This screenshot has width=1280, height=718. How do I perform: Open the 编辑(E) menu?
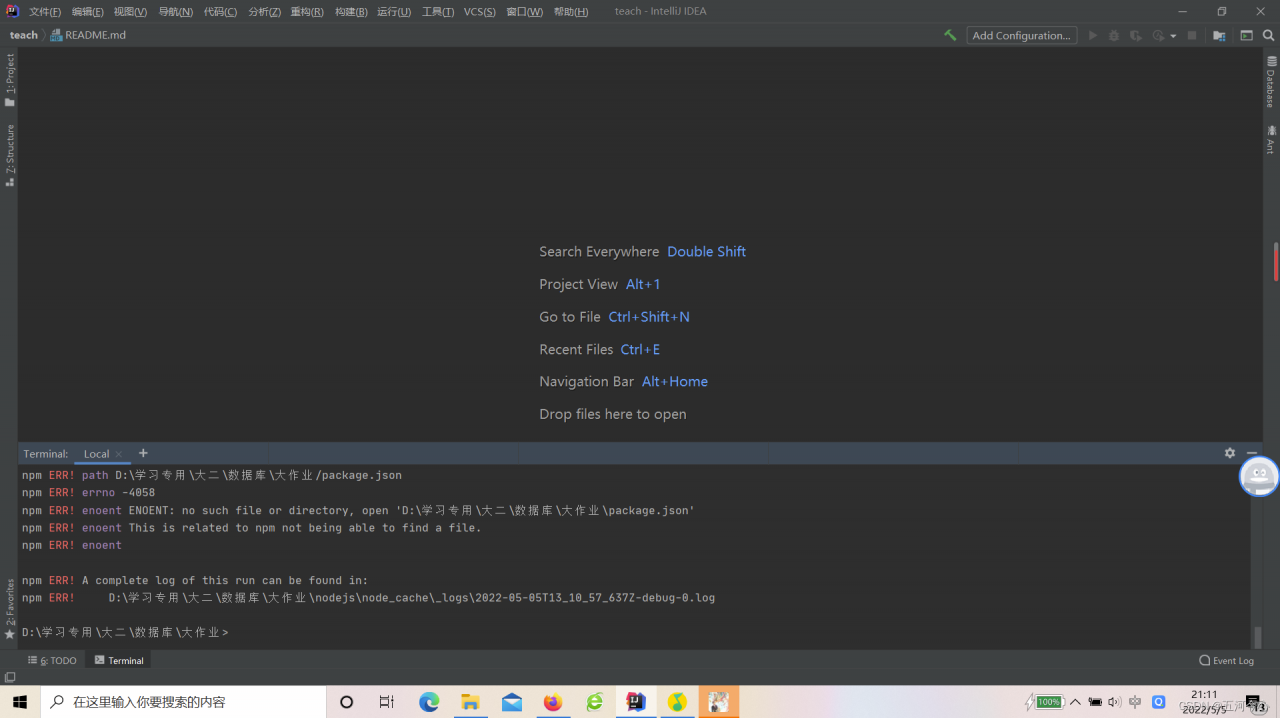tap(87, 11)
